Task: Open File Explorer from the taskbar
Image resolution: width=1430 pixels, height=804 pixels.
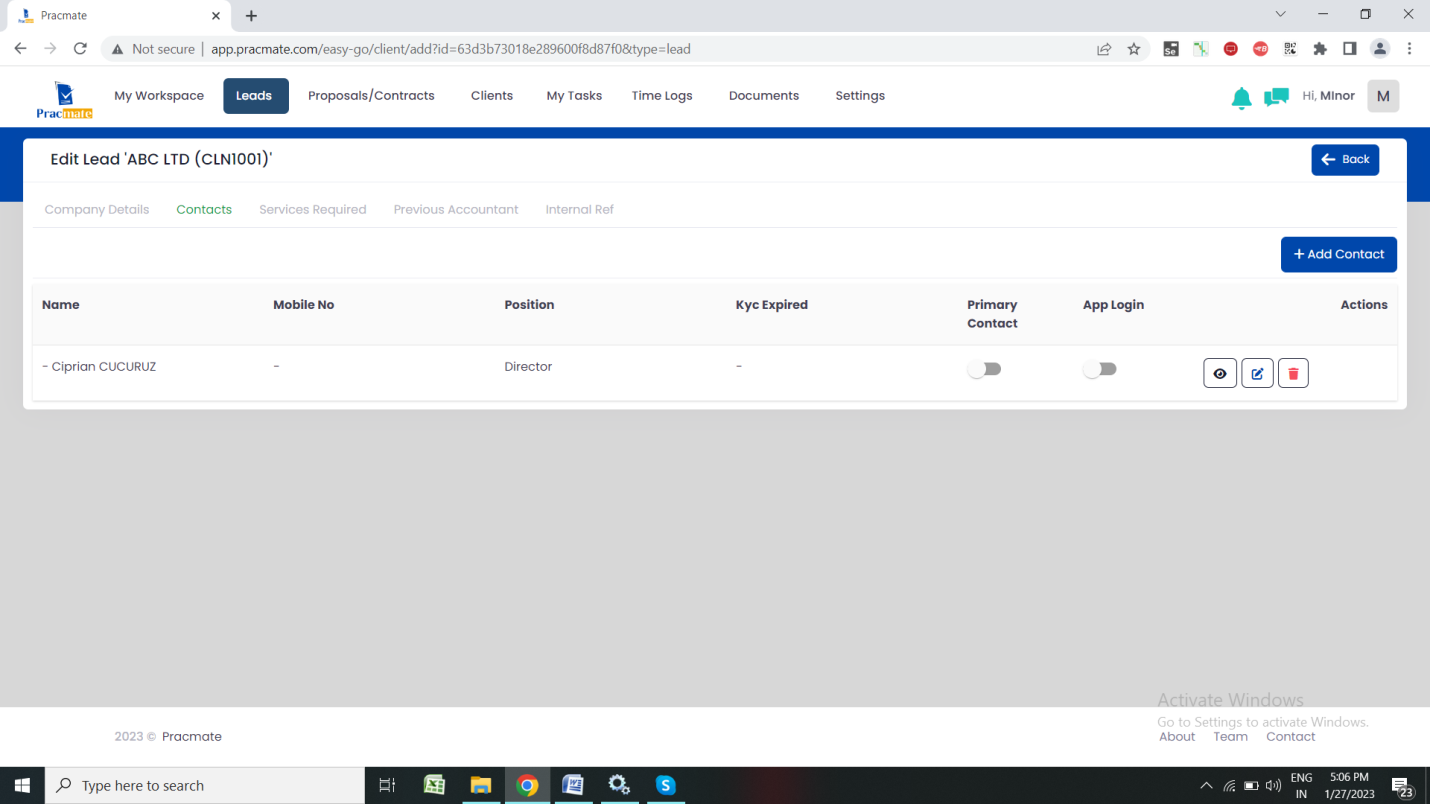Action: (481, 785)
